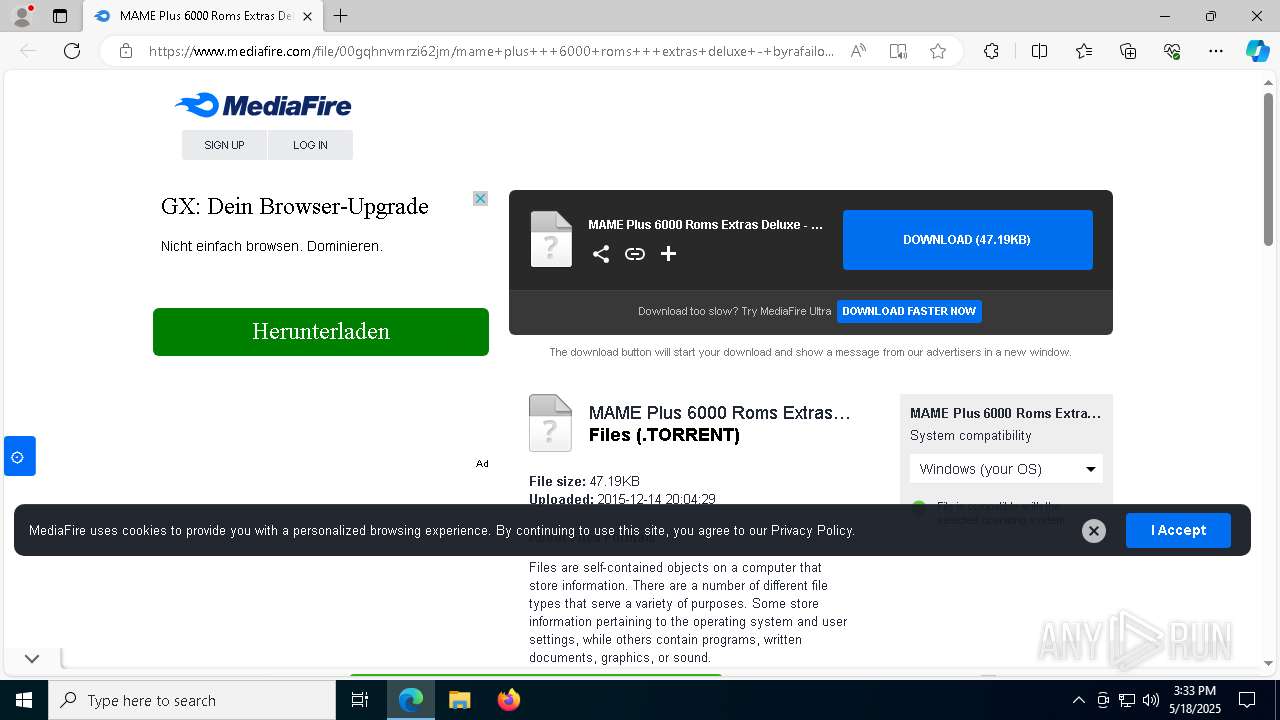Click 'System compatibility' label text
This screenshot has width=1280, height=720.
click(970, 436)
